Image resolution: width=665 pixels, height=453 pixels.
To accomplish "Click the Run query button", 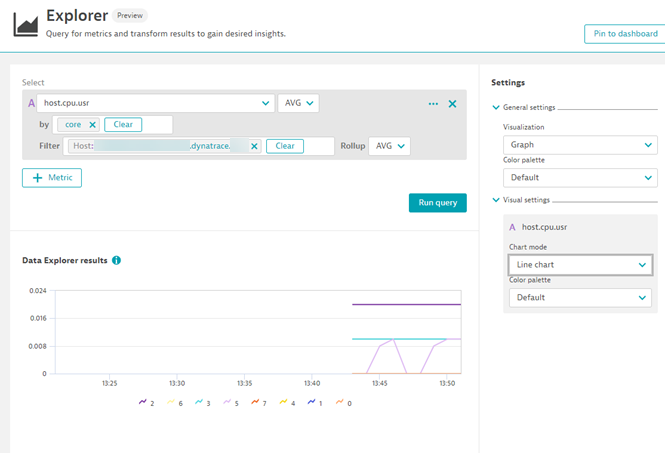I will pos(437,203).
